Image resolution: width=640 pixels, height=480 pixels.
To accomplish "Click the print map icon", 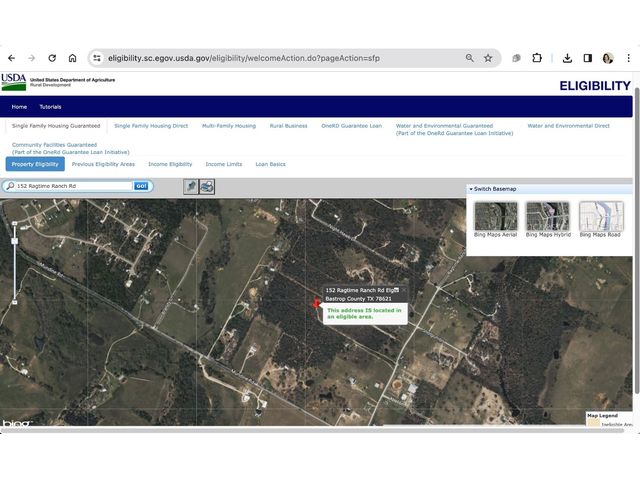I will point(206,186).
